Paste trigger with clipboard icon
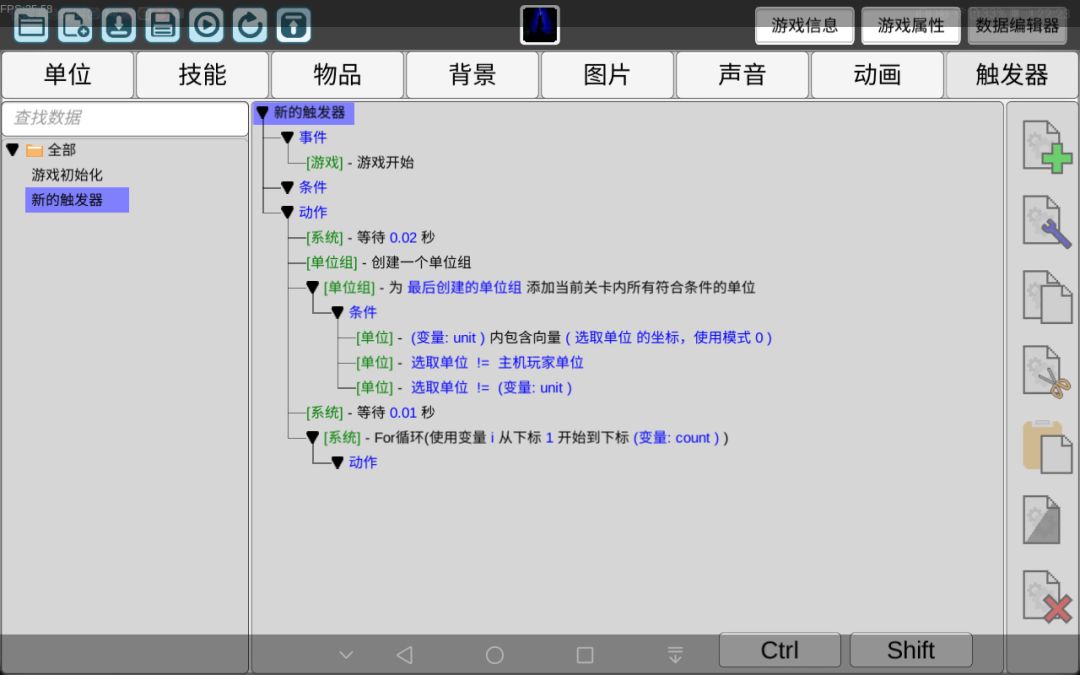This screenshot has width=1080, height=675. [1047, 447]
